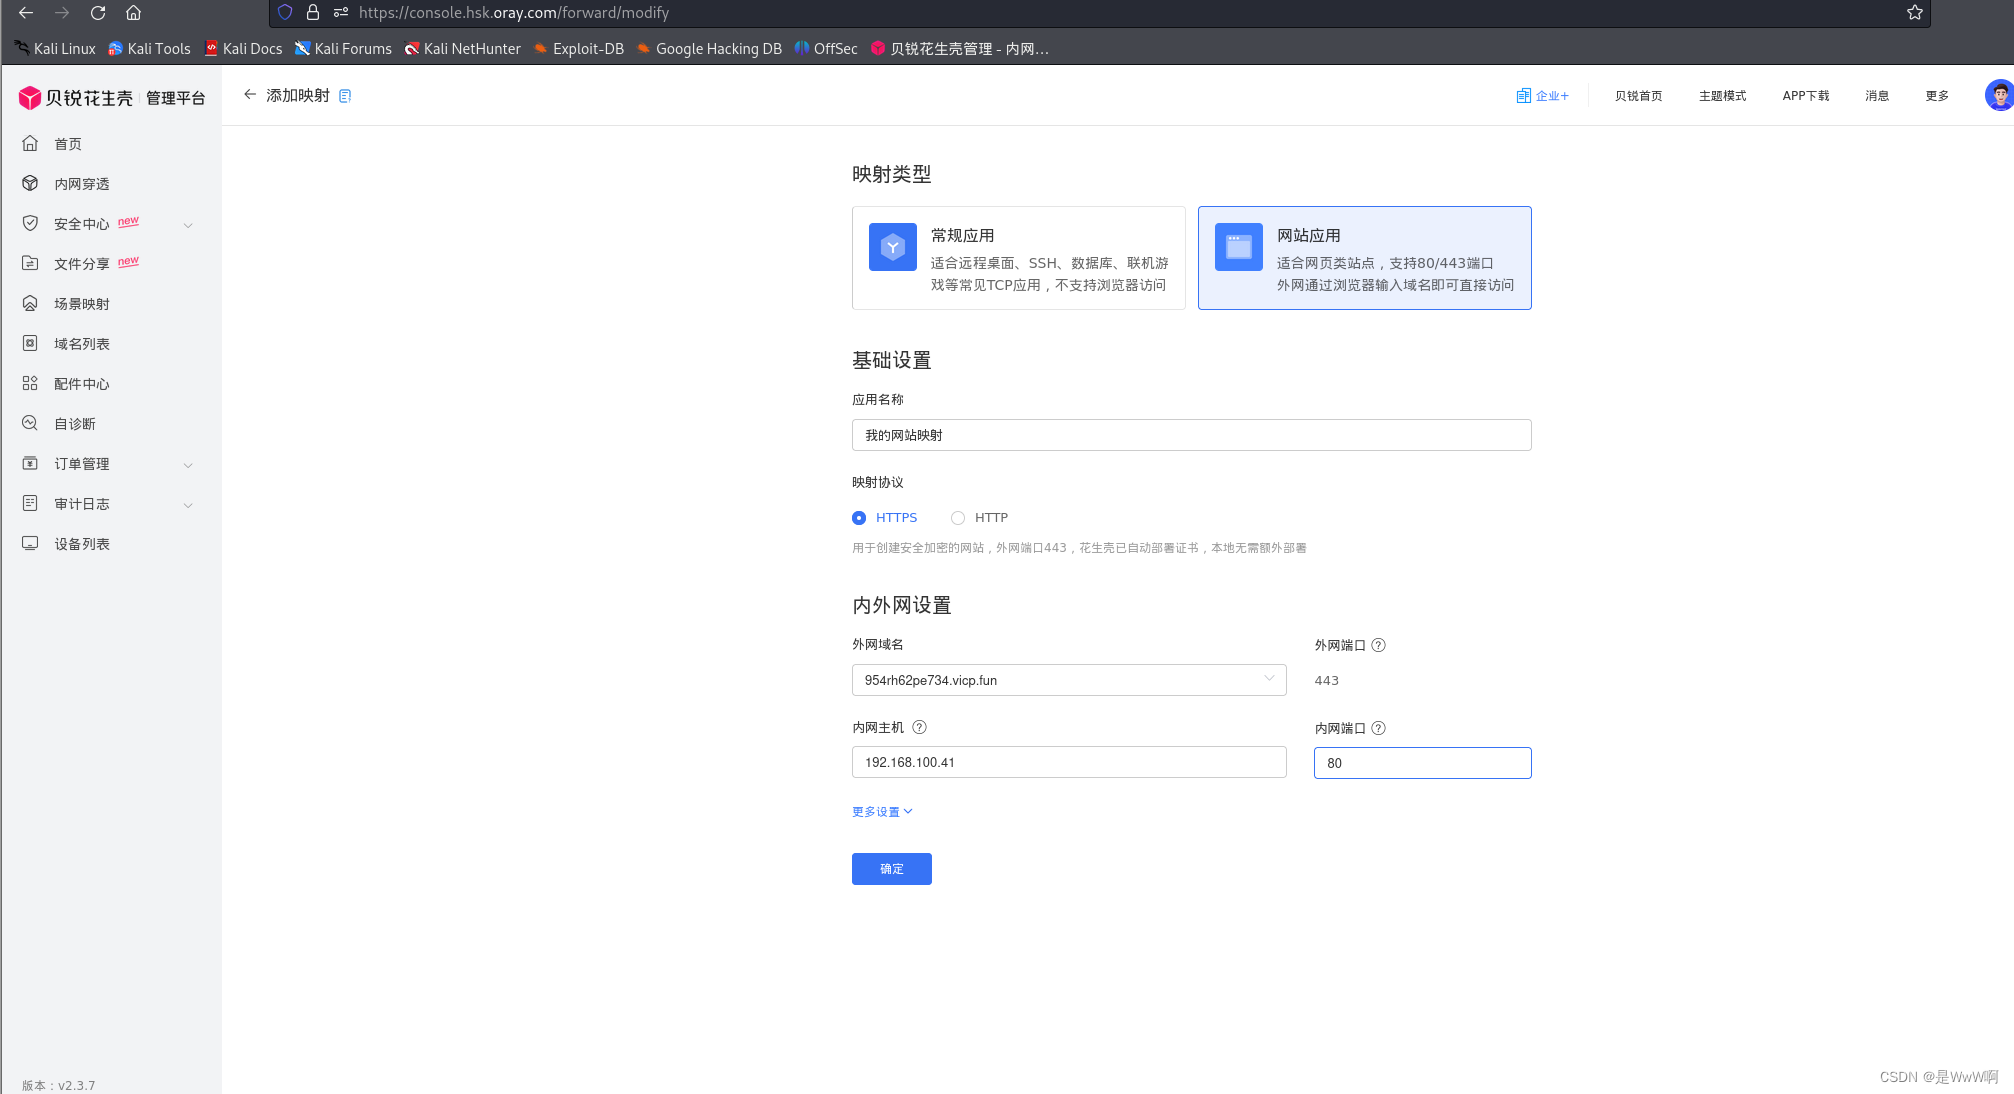Select the HTTPS protocol radio button
The height and width of the screenshot is (1094, 2014).
click(859, 518)
